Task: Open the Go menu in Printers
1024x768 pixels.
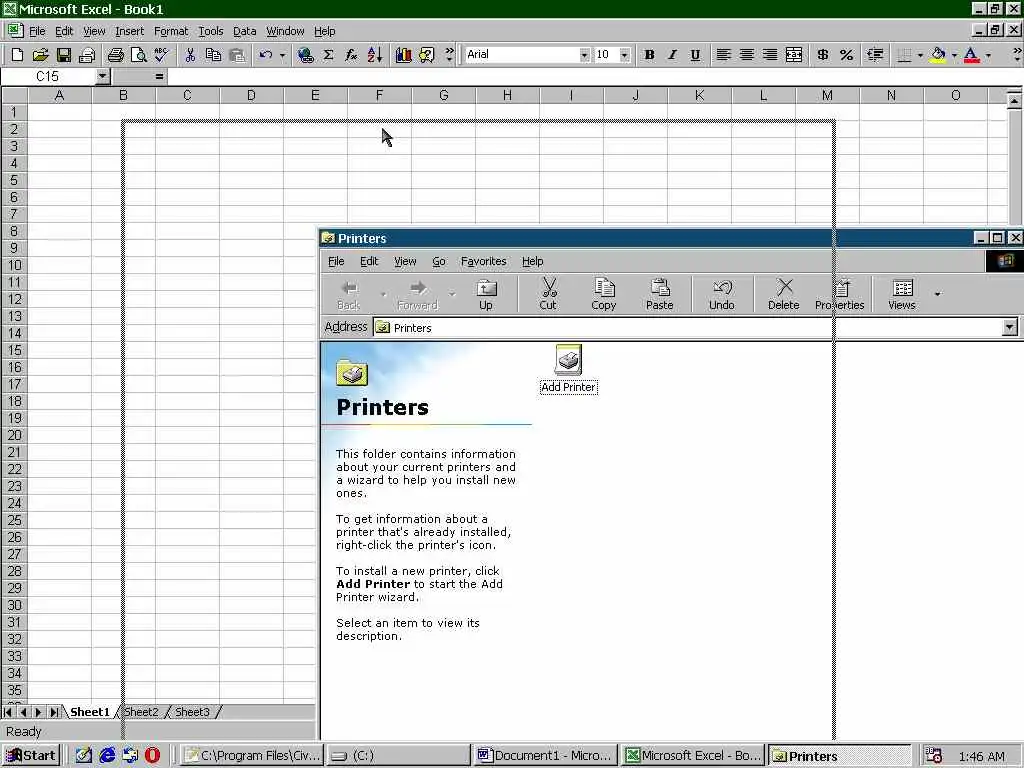Action: (x=439, y=261)
